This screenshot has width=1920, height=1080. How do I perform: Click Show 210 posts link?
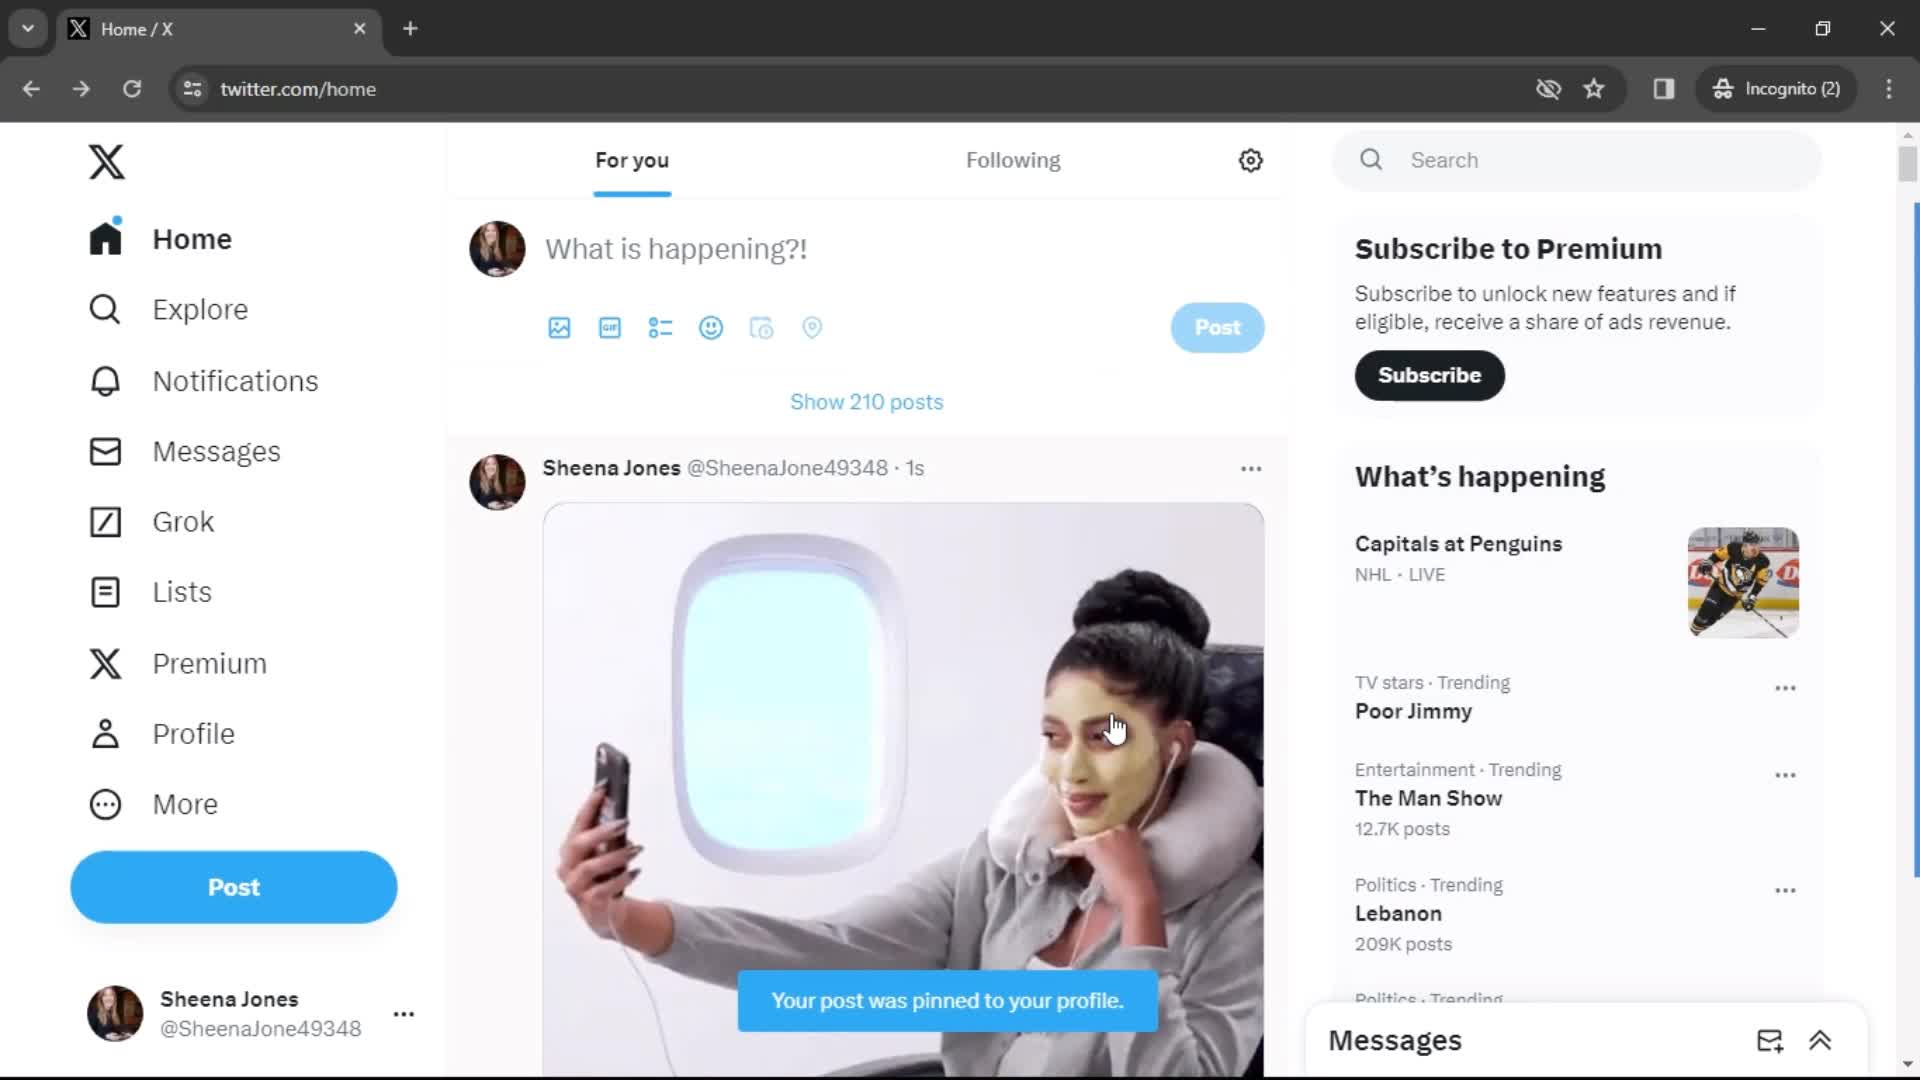point(866,401)
